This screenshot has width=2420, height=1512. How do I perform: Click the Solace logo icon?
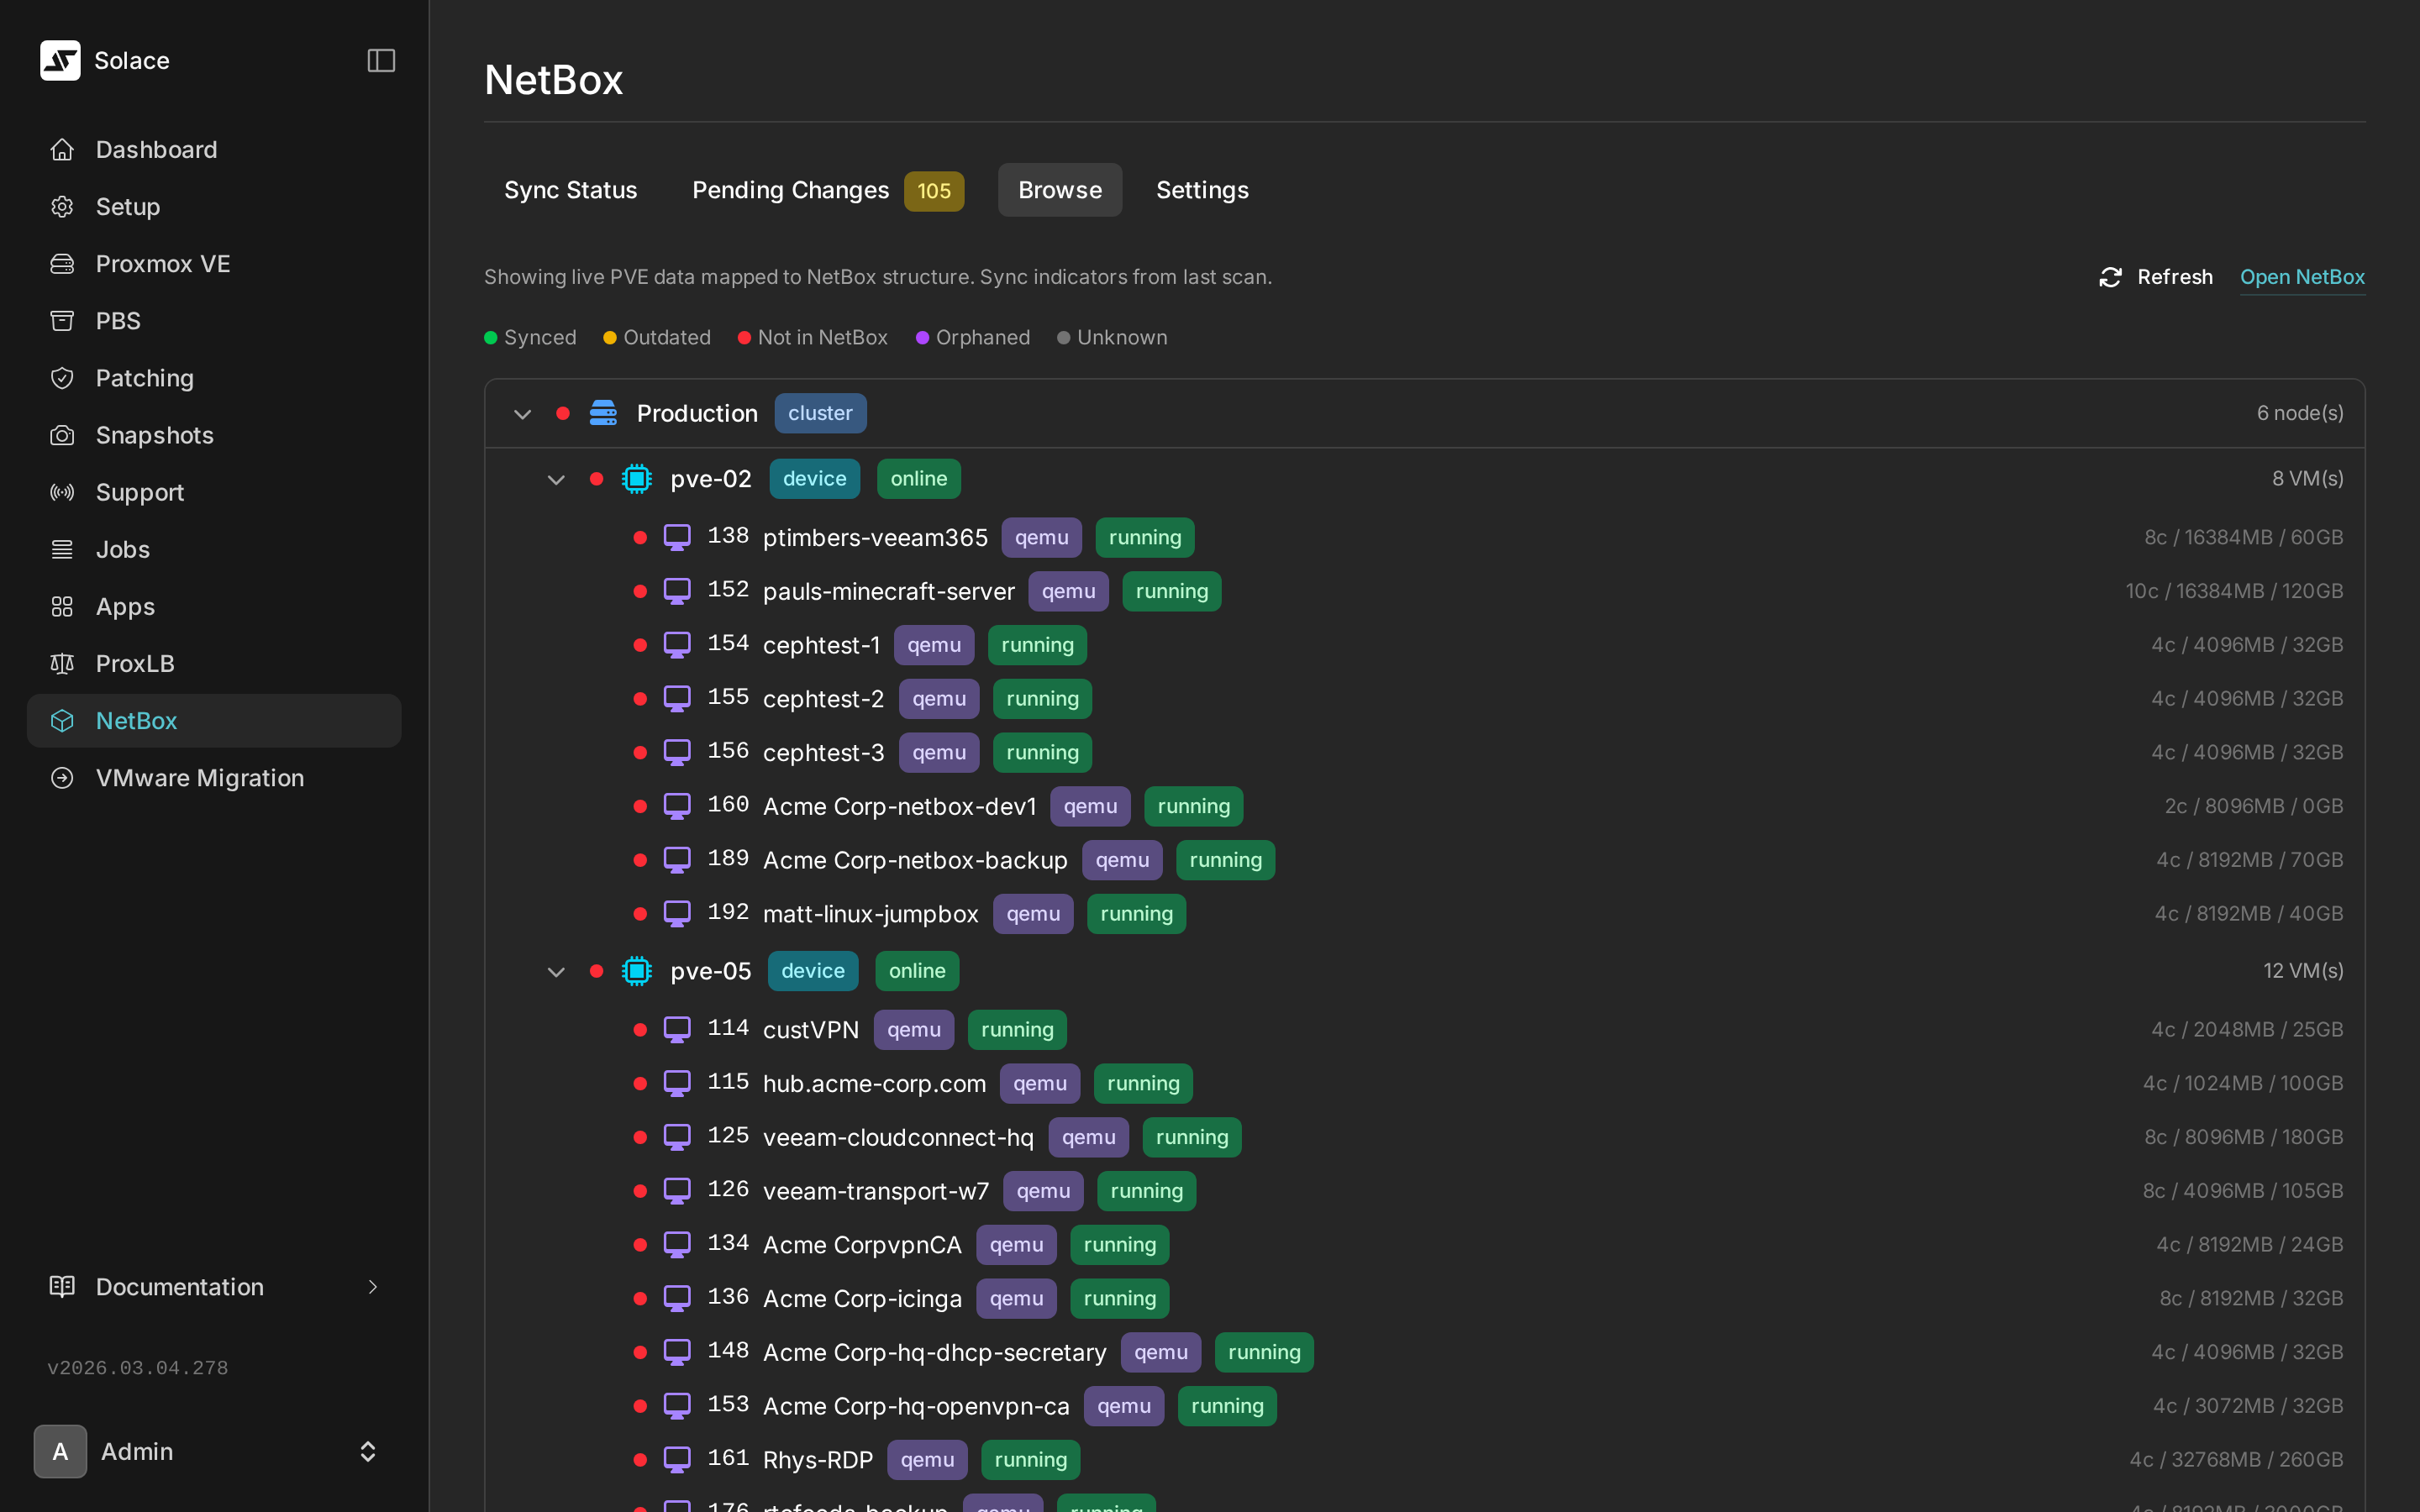(60, 60)
